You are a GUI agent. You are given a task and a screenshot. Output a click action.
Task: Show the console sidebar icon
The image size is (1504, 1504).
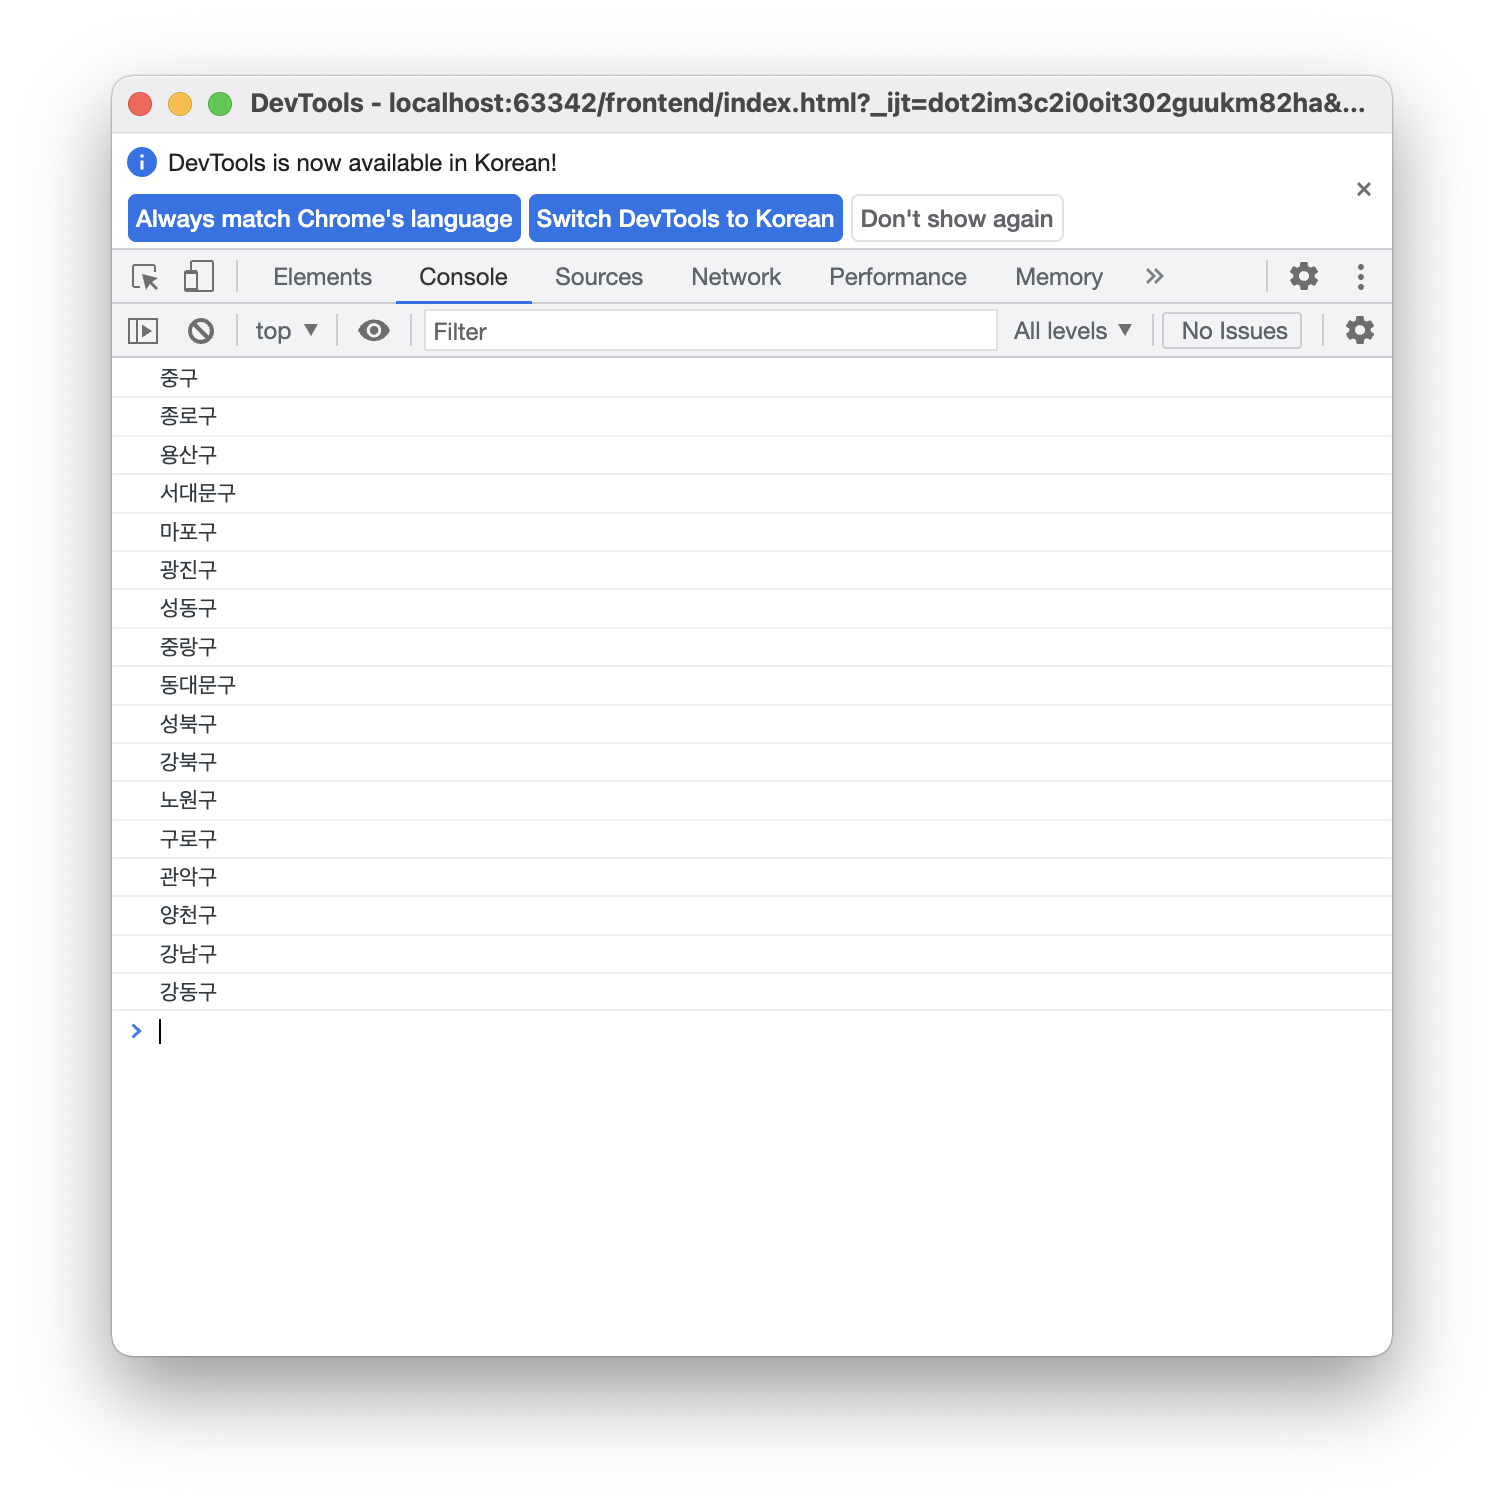click(143, 331)
